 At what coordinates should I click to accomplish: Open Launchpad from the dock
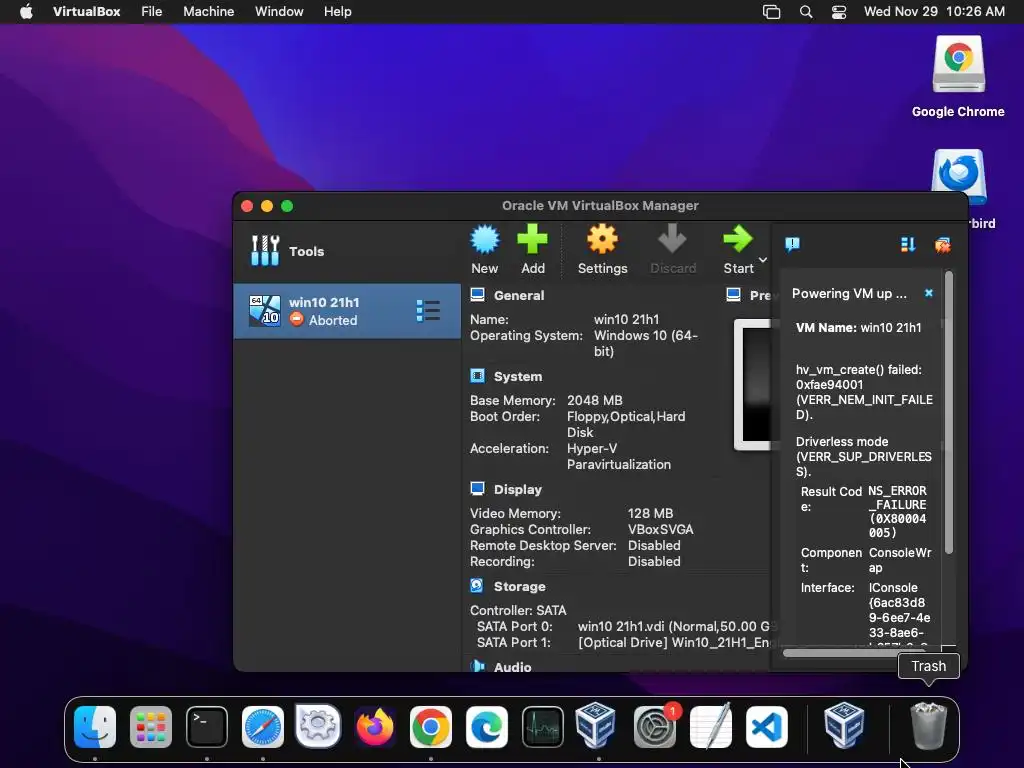(x=151, y=726)
